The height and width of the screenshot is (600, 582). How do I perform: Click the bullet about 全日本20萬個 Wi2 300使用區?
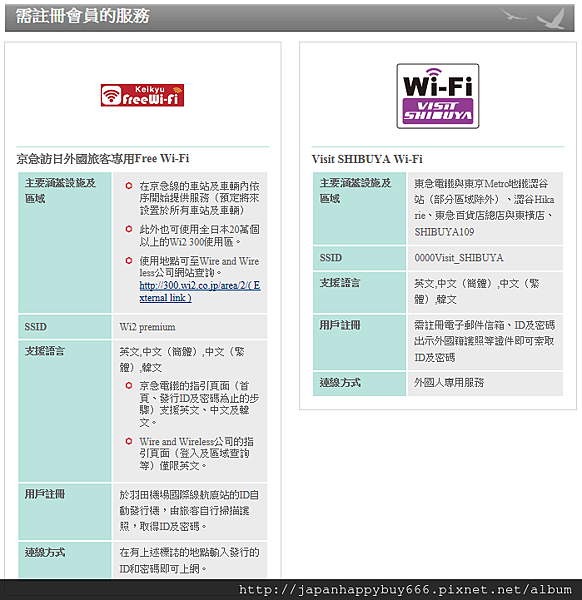(x=199, y=235)
